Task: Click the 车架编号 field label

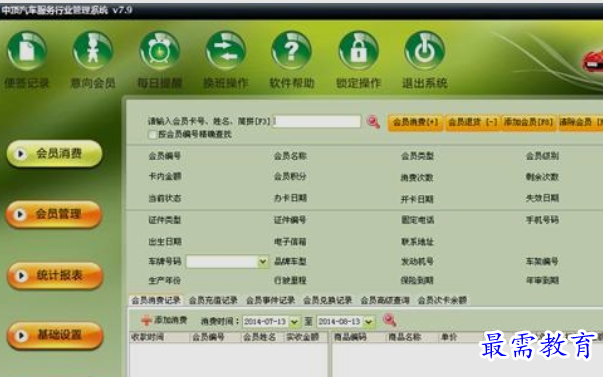Action: [542, 262]
